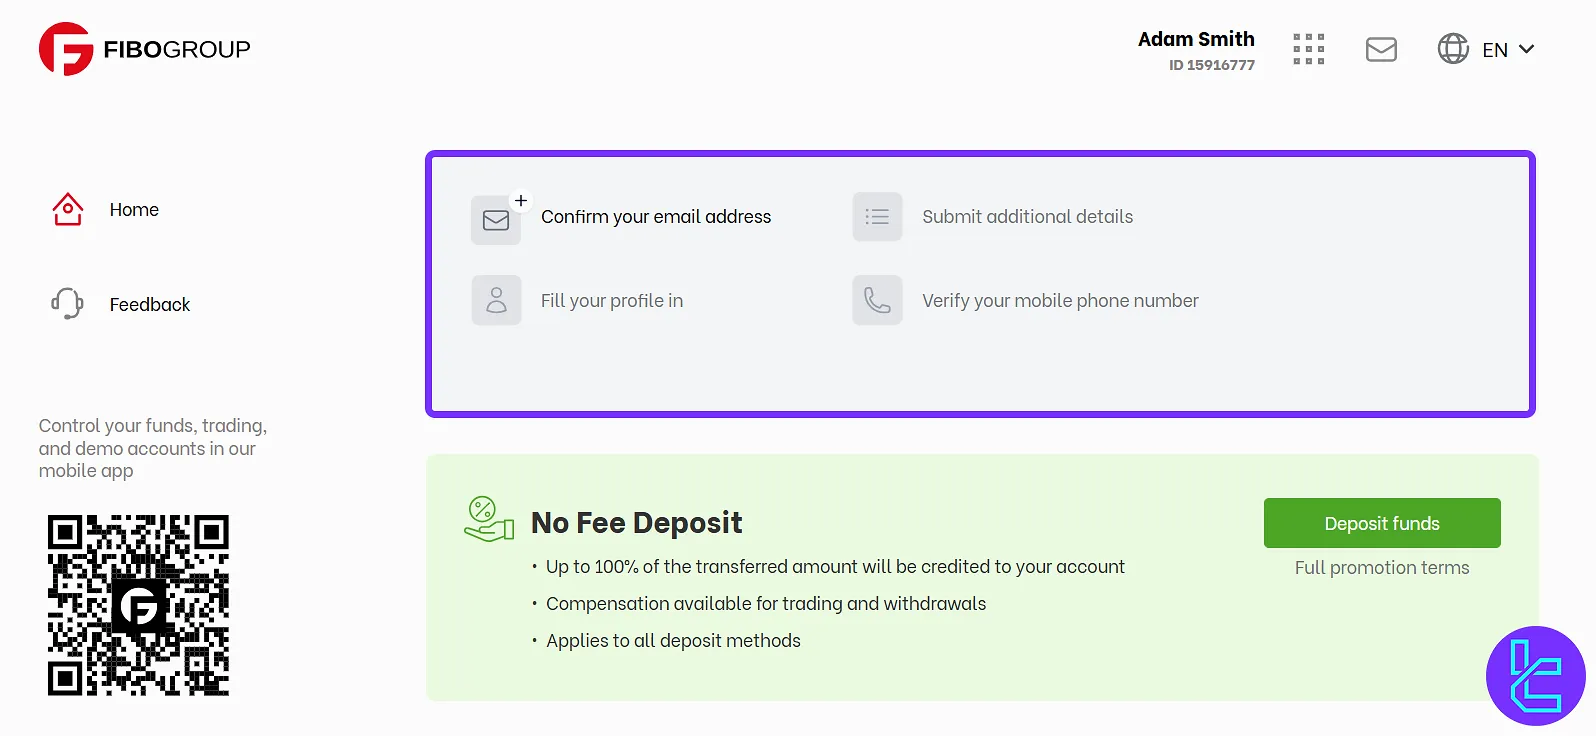The height and width of the screenshot is (736, 1596).
Task: Open Feedback in sidebar
Action: pos(150,305)
